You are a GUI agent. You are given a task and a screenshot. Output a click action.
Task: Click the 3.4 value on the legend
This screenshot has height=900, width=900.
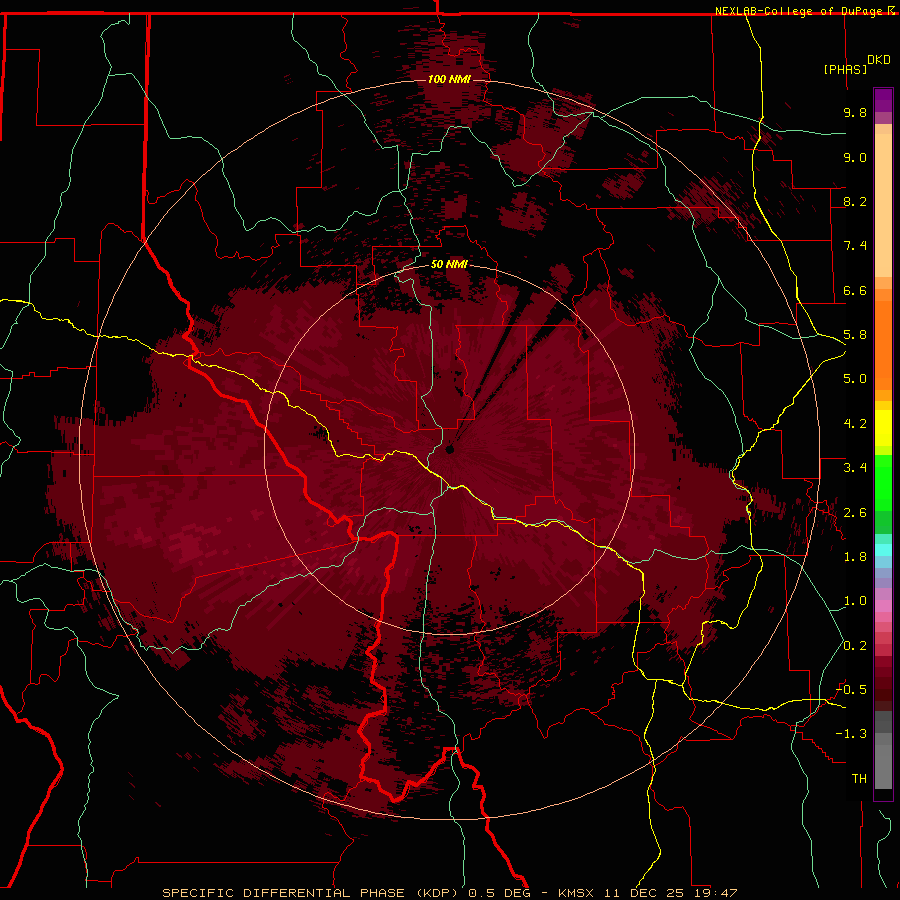855,468
